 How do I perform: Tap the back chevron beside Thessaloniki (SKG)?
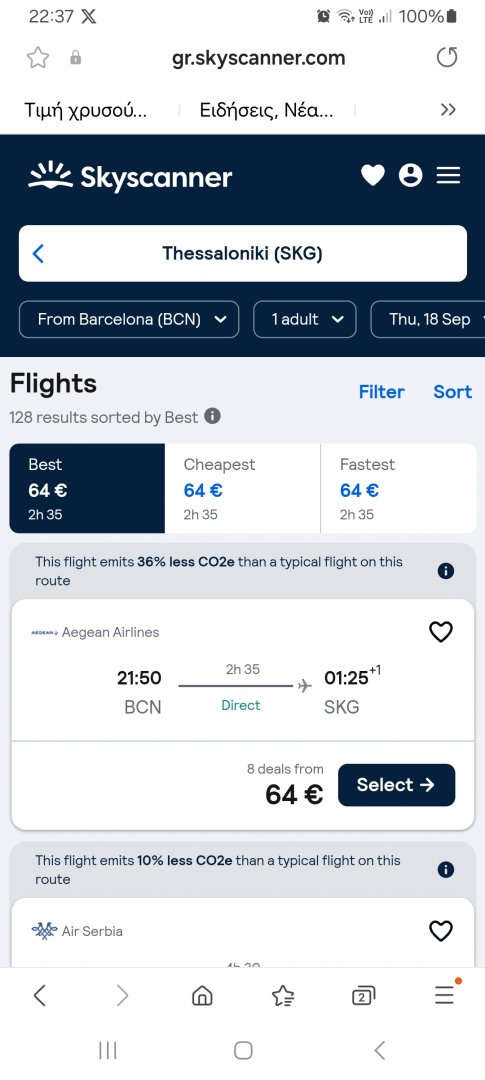pos(39,253)
